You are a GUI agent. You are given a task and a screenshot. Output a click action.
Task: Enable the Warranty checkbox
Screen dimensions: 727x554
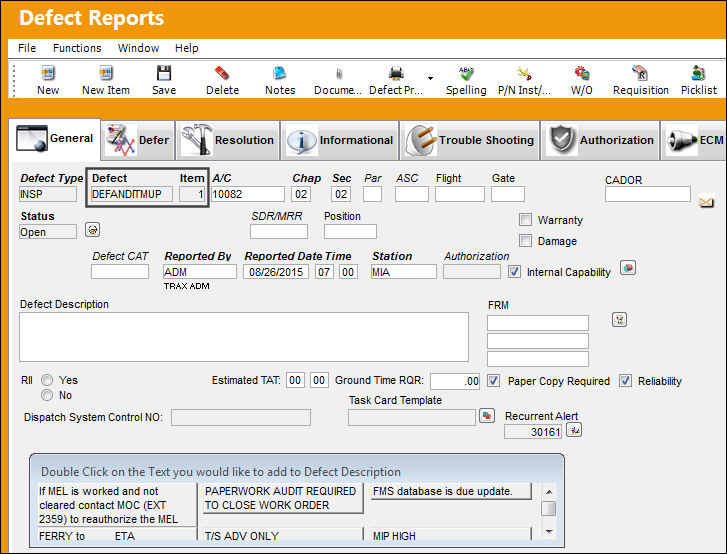click(525, 219)
